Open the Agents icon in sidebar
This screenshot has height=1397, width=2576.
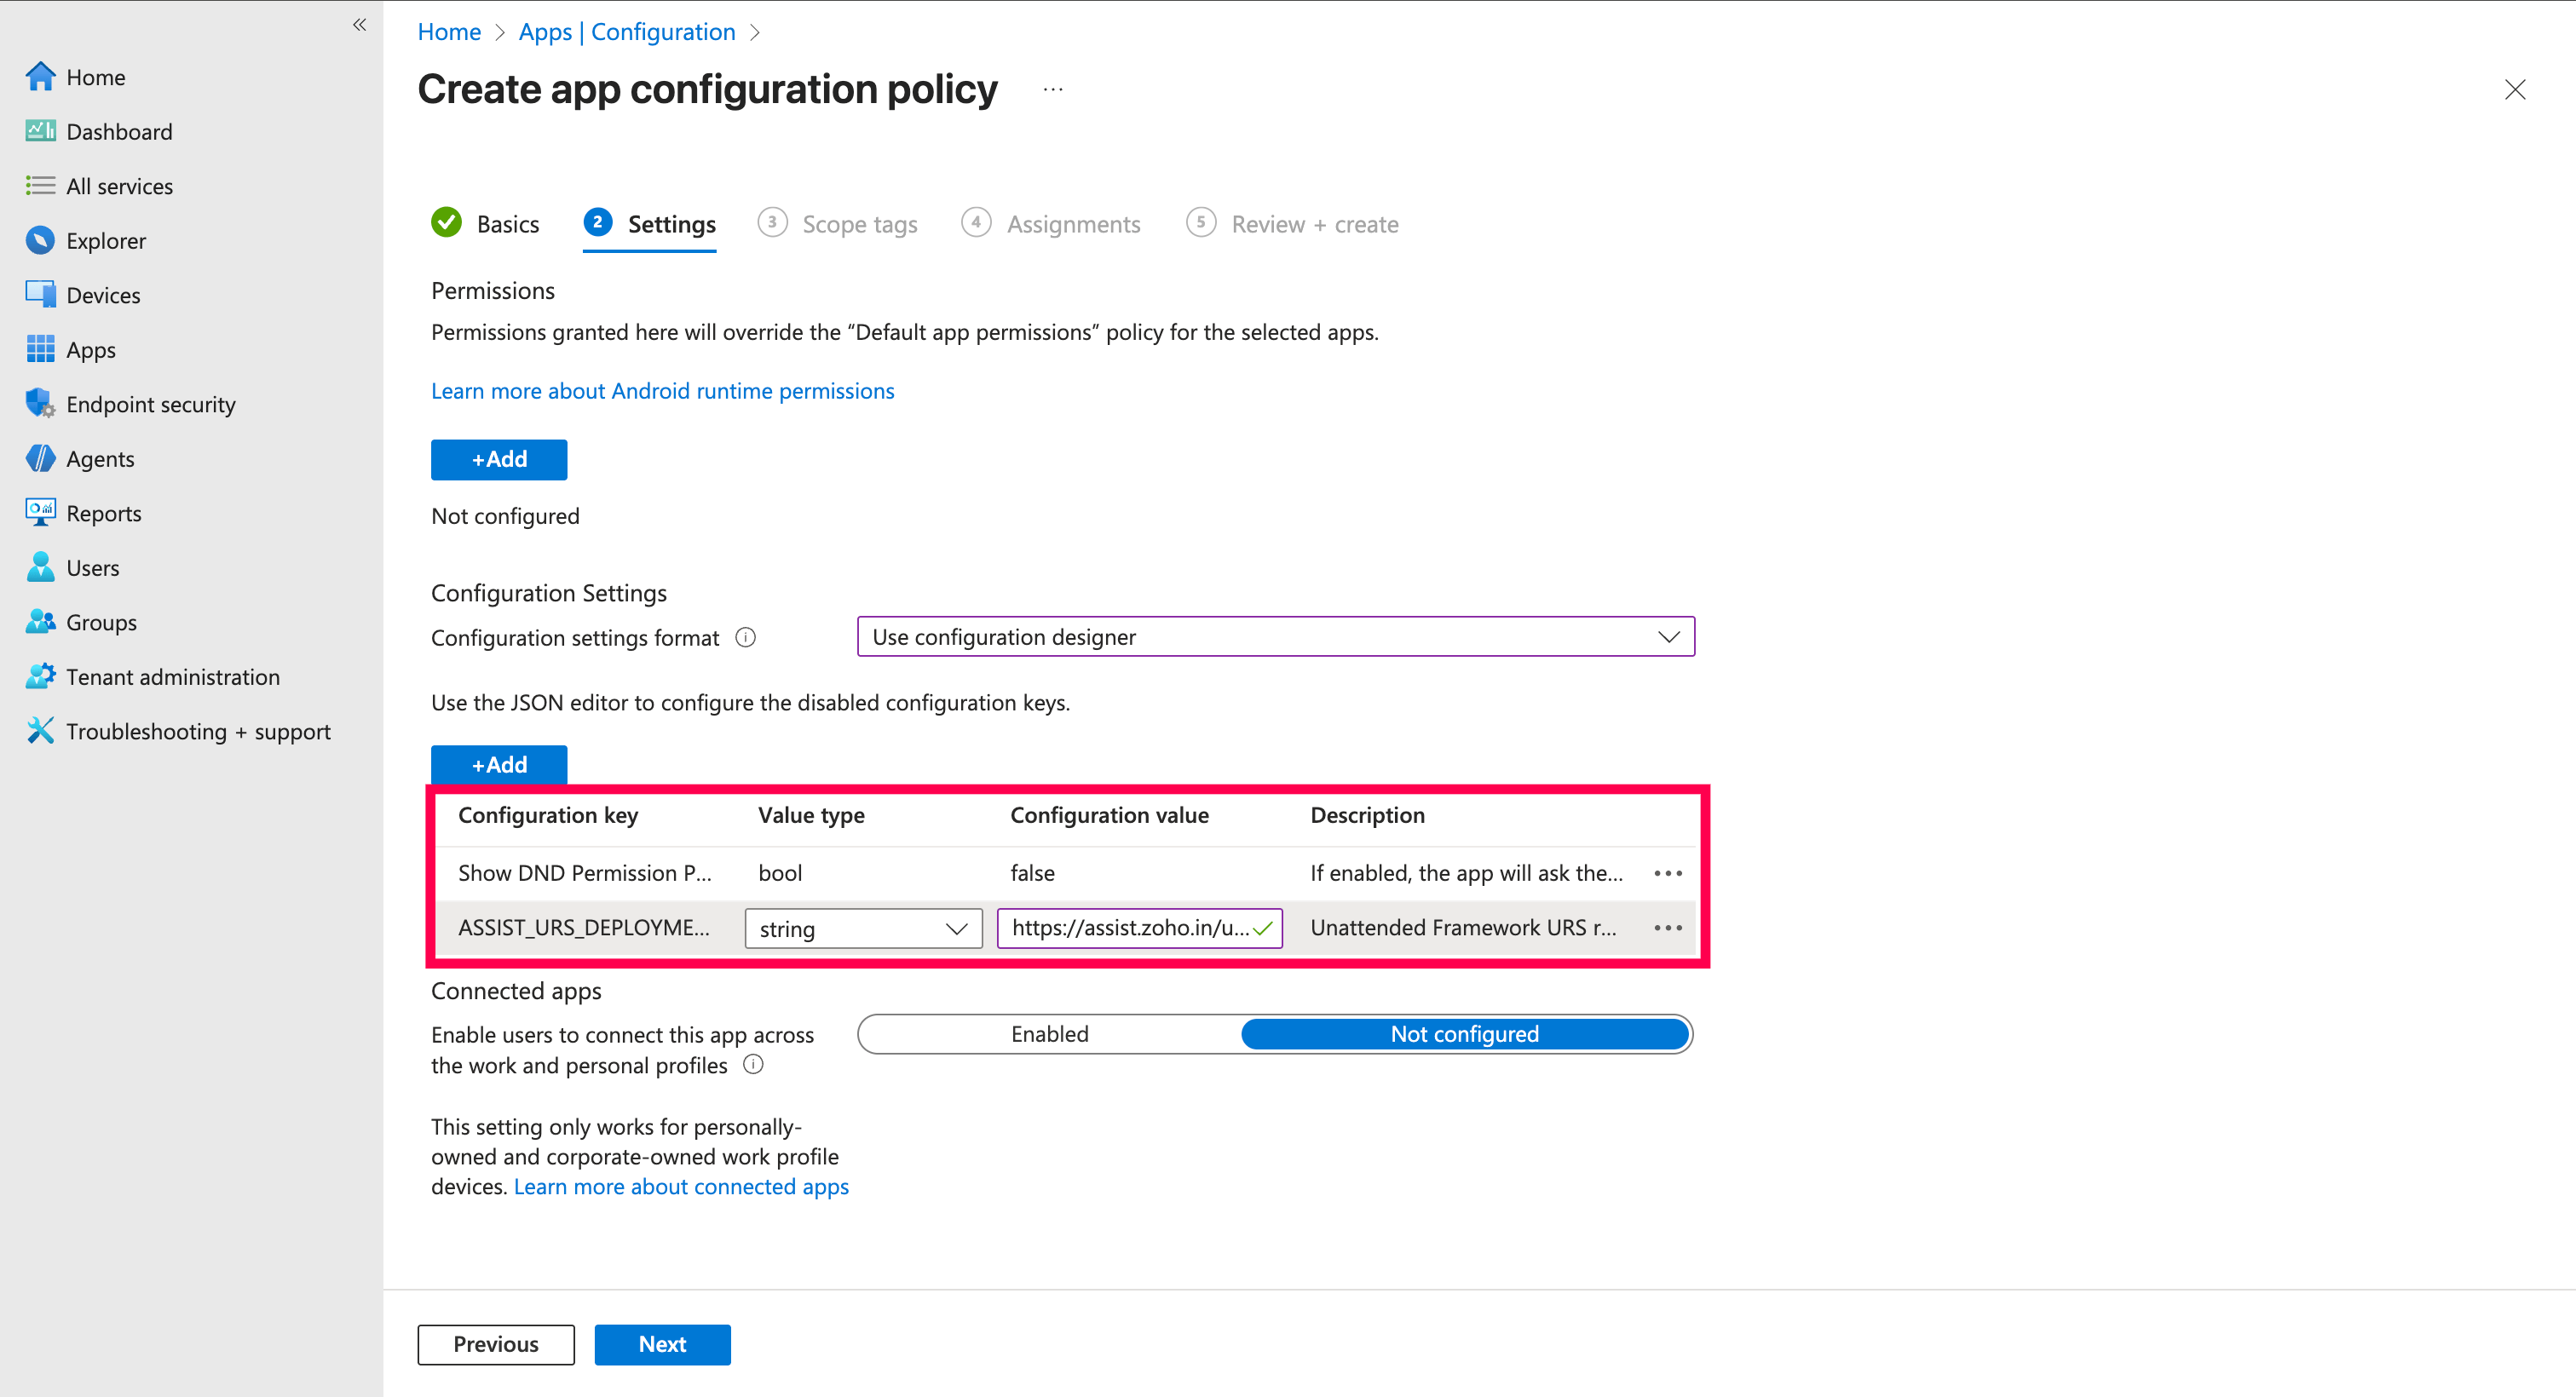[x=40, y=458]
